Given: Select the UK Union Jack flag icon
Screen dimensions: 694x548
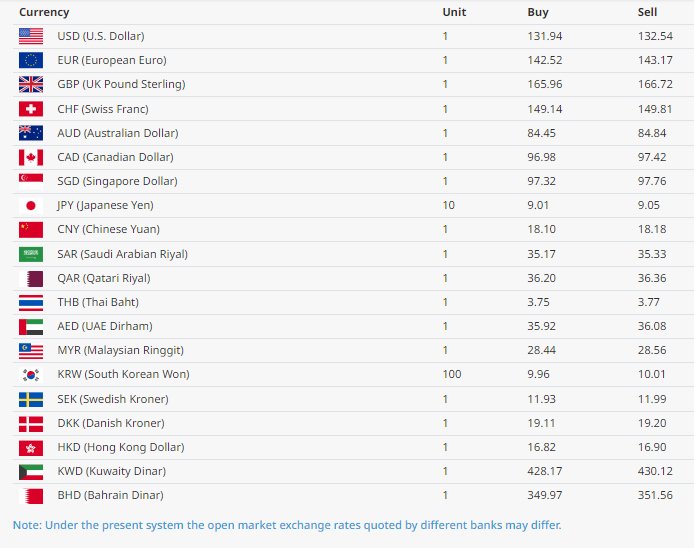Looking at the screenshot, I should tap(31, 84).
